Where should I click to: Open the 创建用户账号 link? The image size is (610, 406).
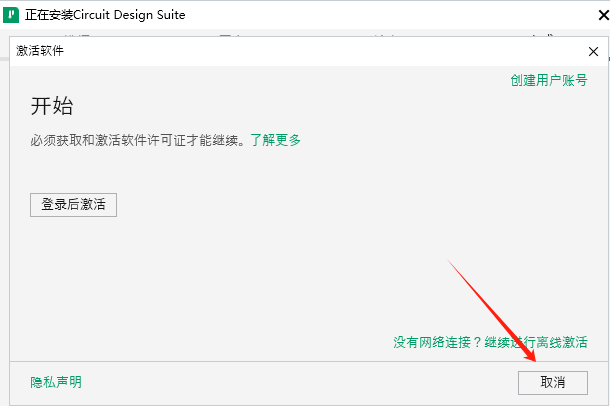(549, 80)
